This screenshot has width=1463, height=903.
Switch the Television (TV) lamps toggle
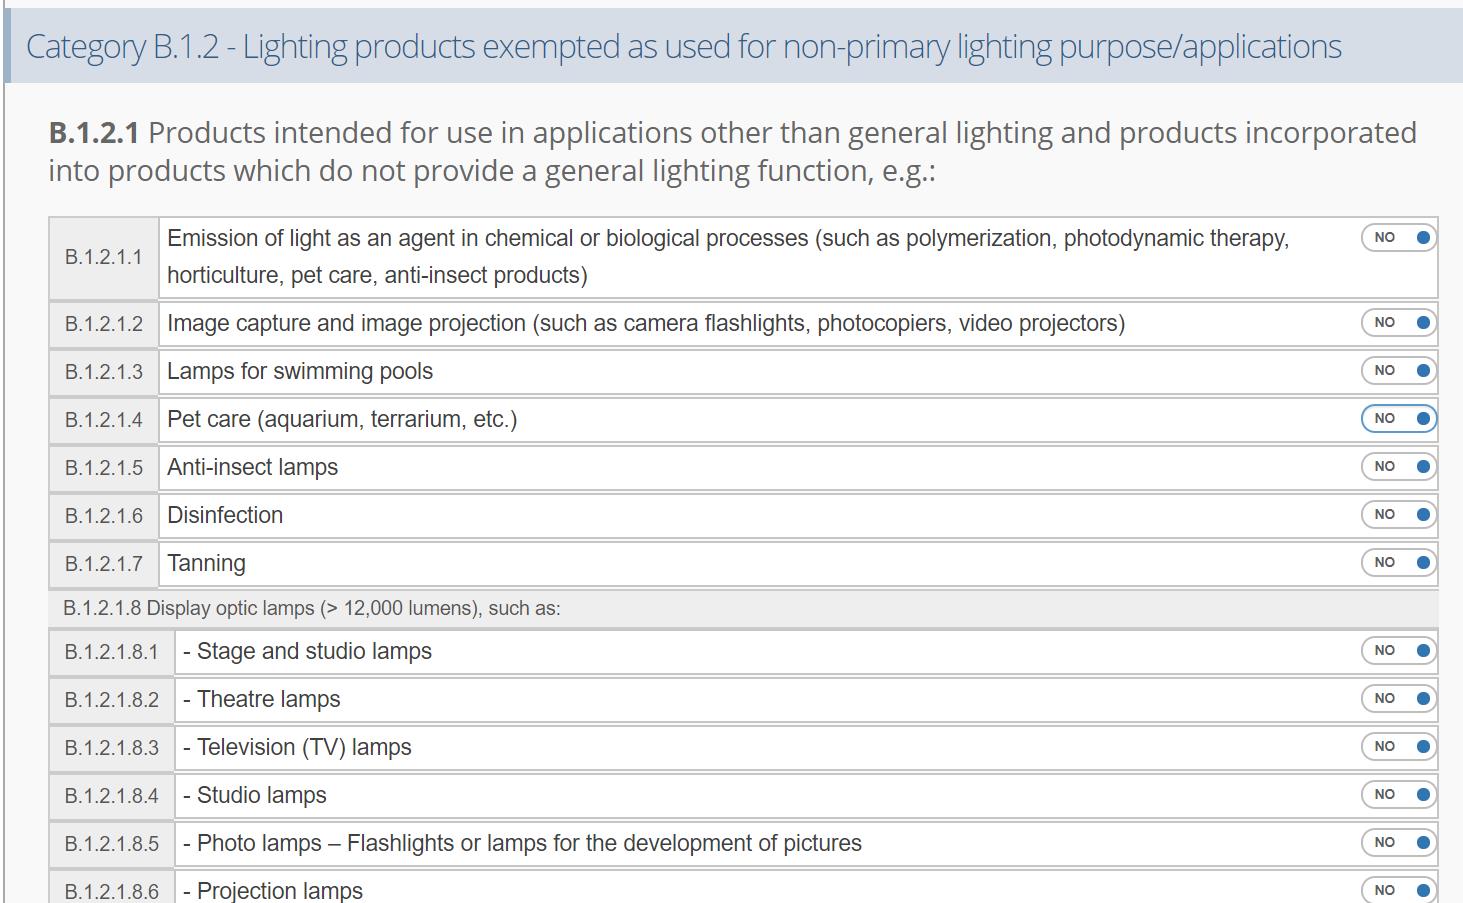(1398, 747)
